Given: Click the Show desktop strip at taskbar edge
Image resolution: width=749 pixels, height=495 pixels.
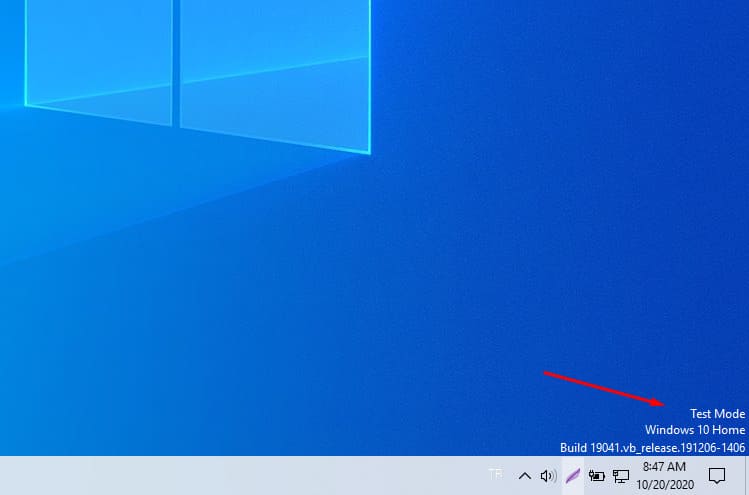Looking at the screenshot, I should point(746,476).
